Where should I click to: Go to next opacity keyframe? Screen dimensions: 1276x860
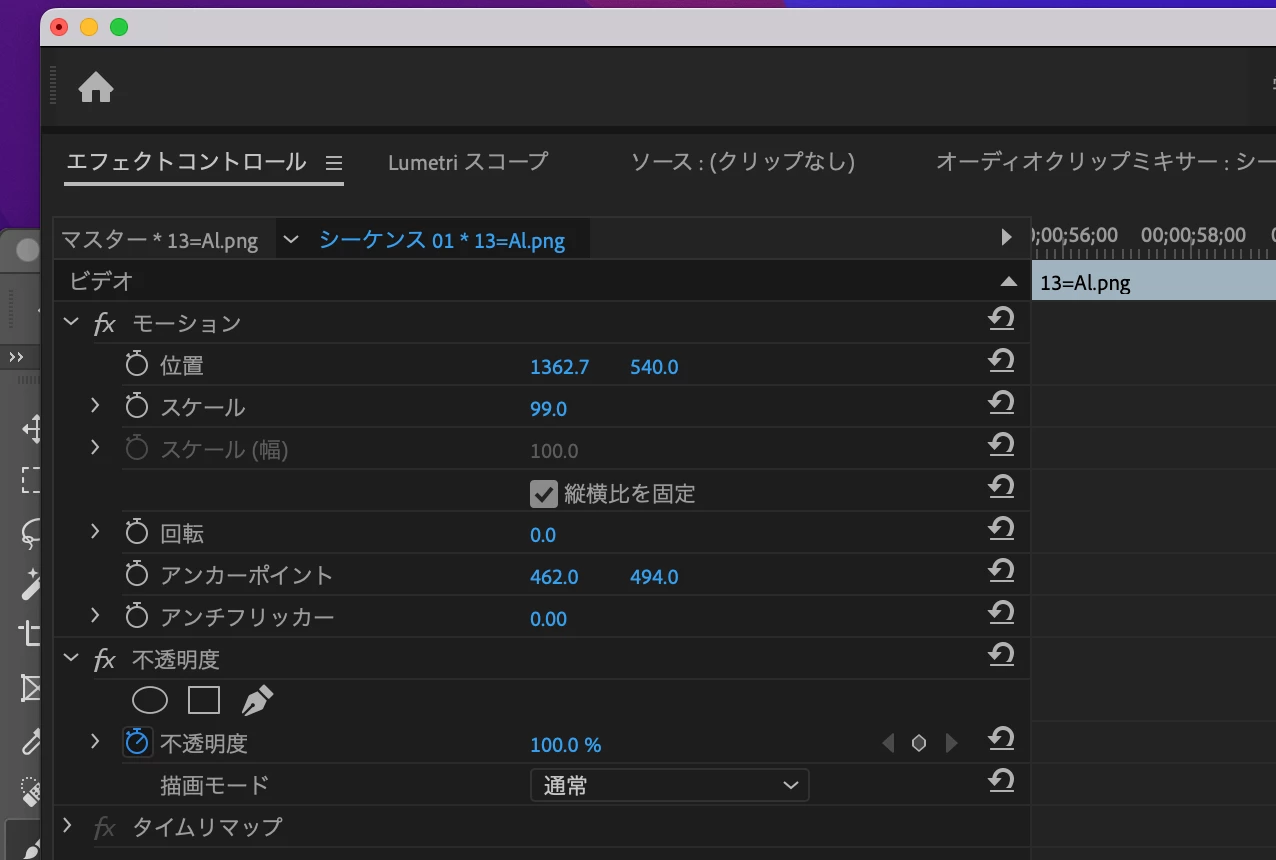click(951, 743)
